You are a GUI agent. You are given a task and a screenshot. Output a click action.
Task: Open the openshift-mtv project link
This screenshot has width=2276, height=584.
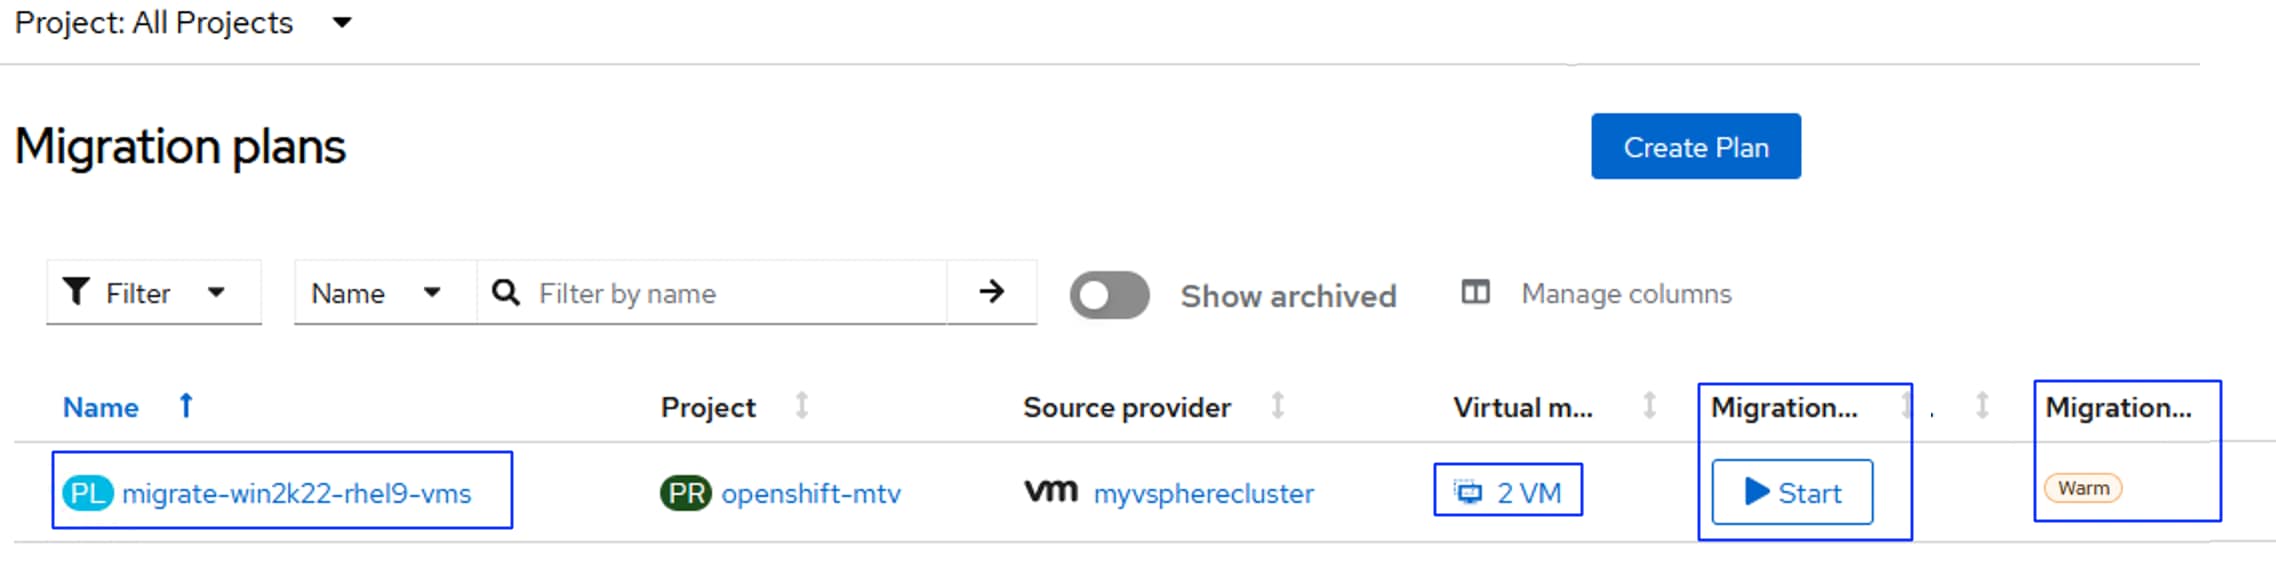[x=810, y=493]
